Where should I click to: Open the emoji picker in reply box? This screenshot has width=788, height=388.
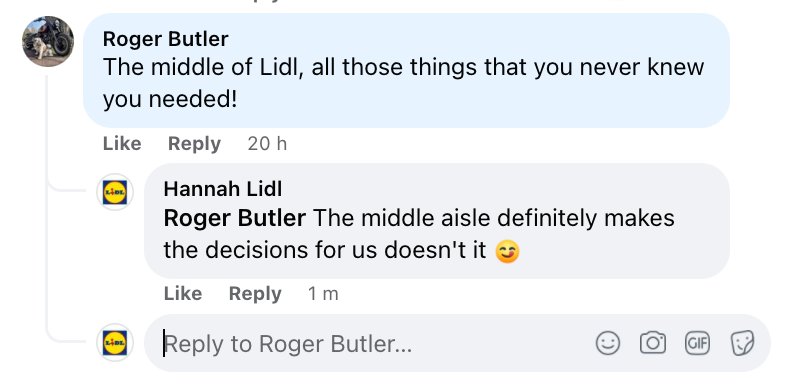point(608,343)
